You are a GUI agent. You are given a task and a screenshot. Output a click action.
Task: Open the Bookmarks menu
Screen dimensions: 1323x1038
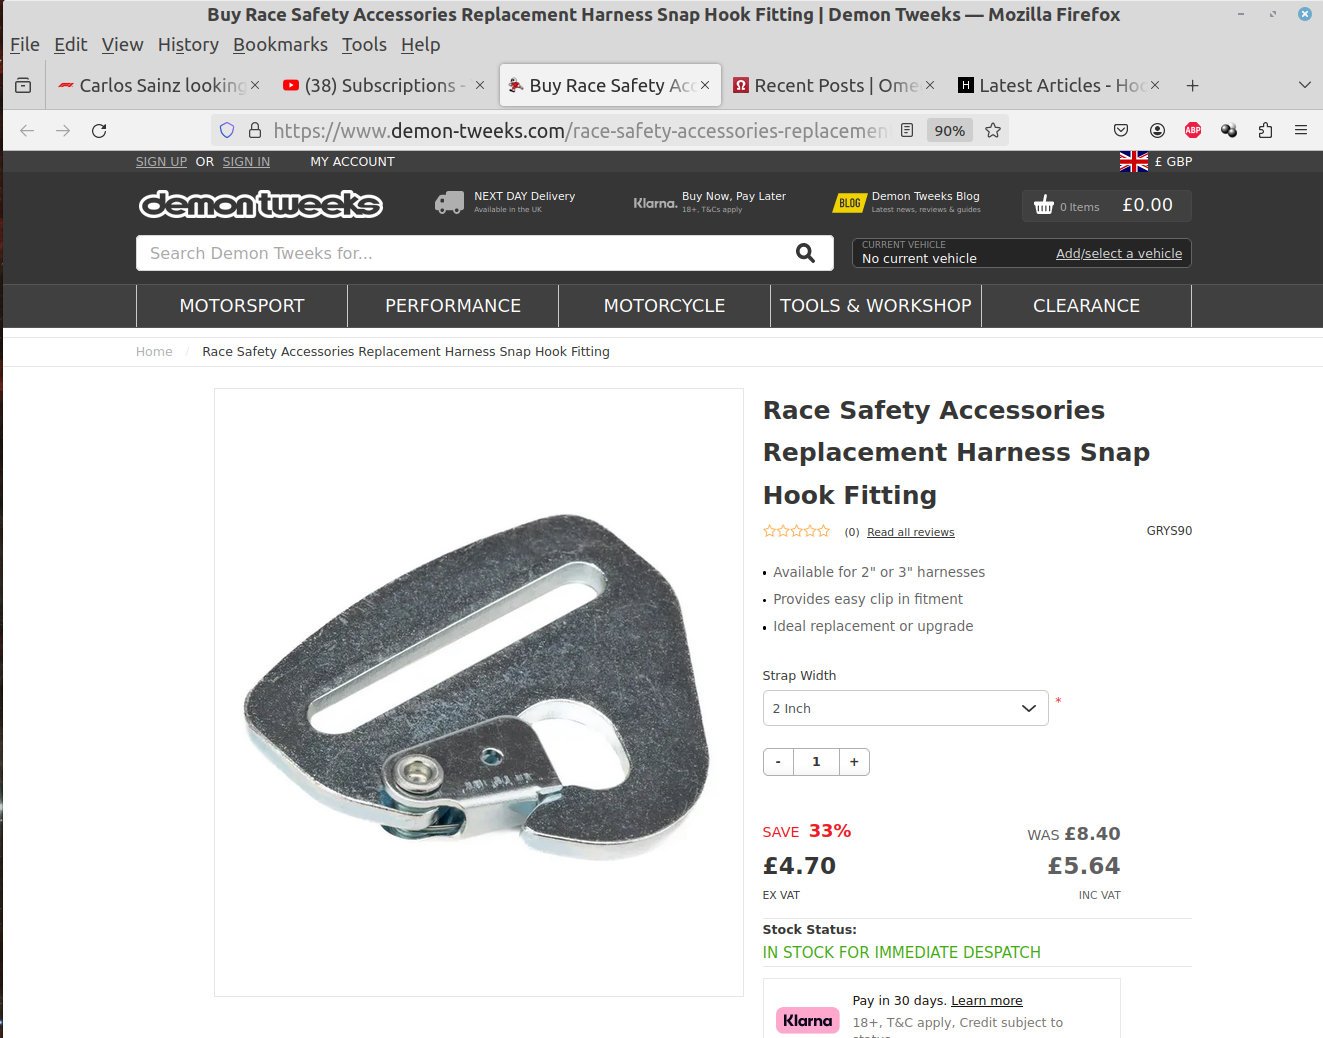pos(280,44)
